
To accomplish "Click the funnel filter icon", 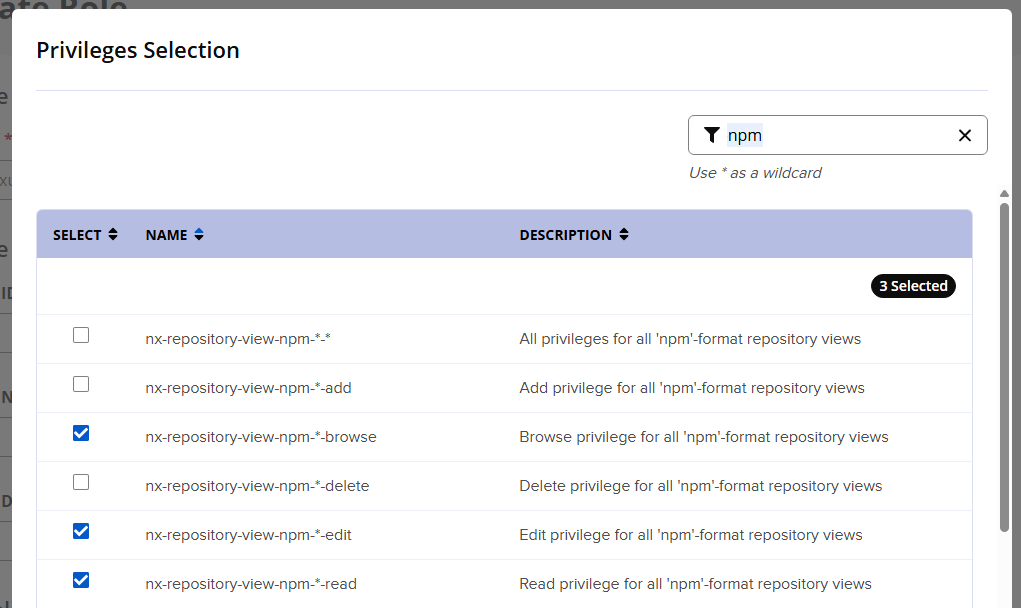I will [711, 135].
